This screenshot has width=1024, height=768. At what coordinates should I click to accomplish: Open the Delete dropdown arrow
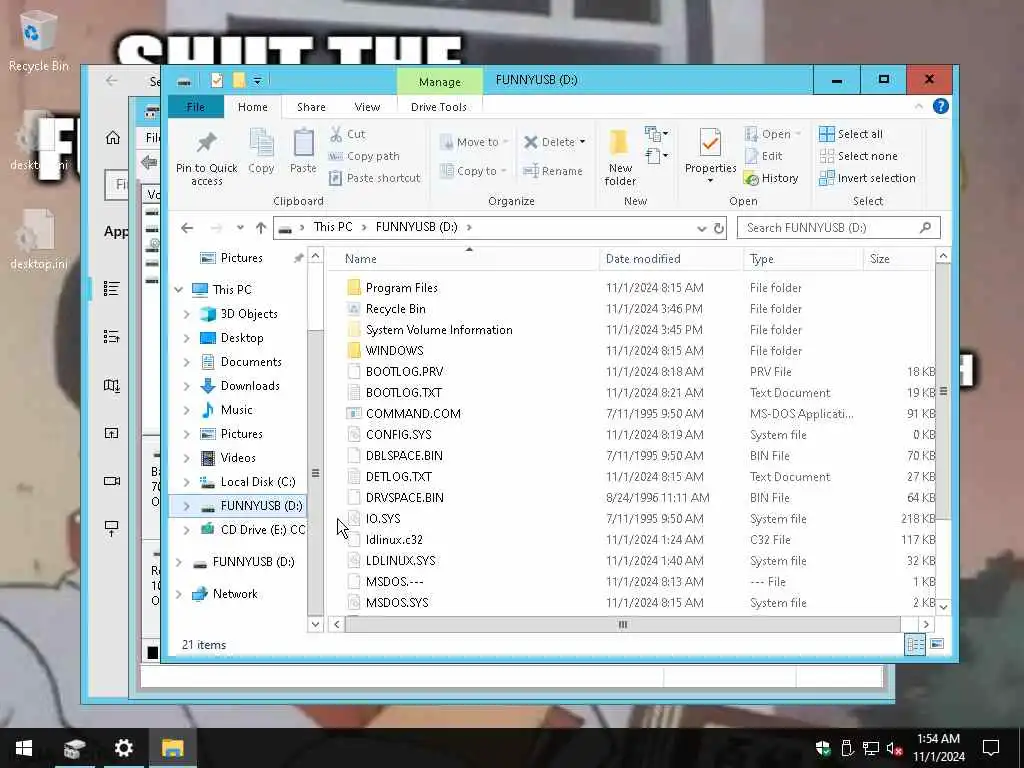(x=582, y=142)
